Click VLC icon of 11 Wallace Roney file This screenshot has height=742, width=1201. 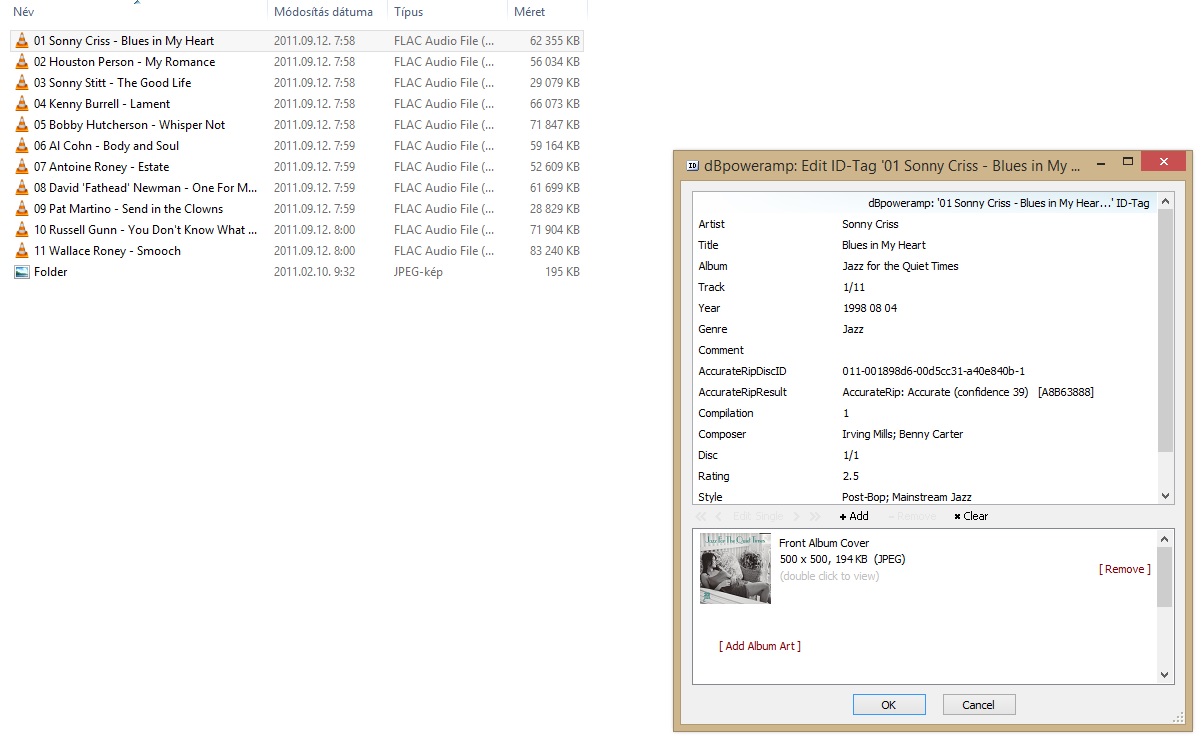coord(21,251)
